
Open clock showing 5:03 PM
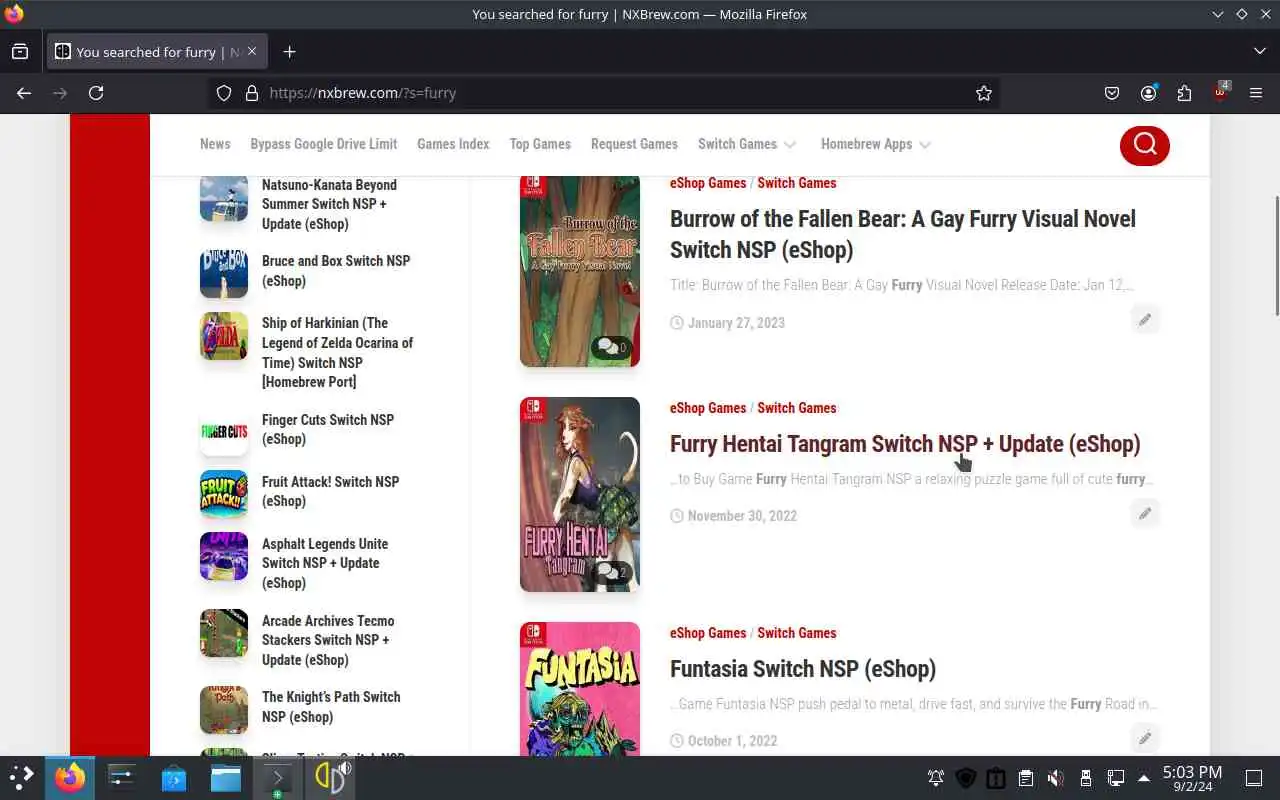click(x=1192, y=778)
